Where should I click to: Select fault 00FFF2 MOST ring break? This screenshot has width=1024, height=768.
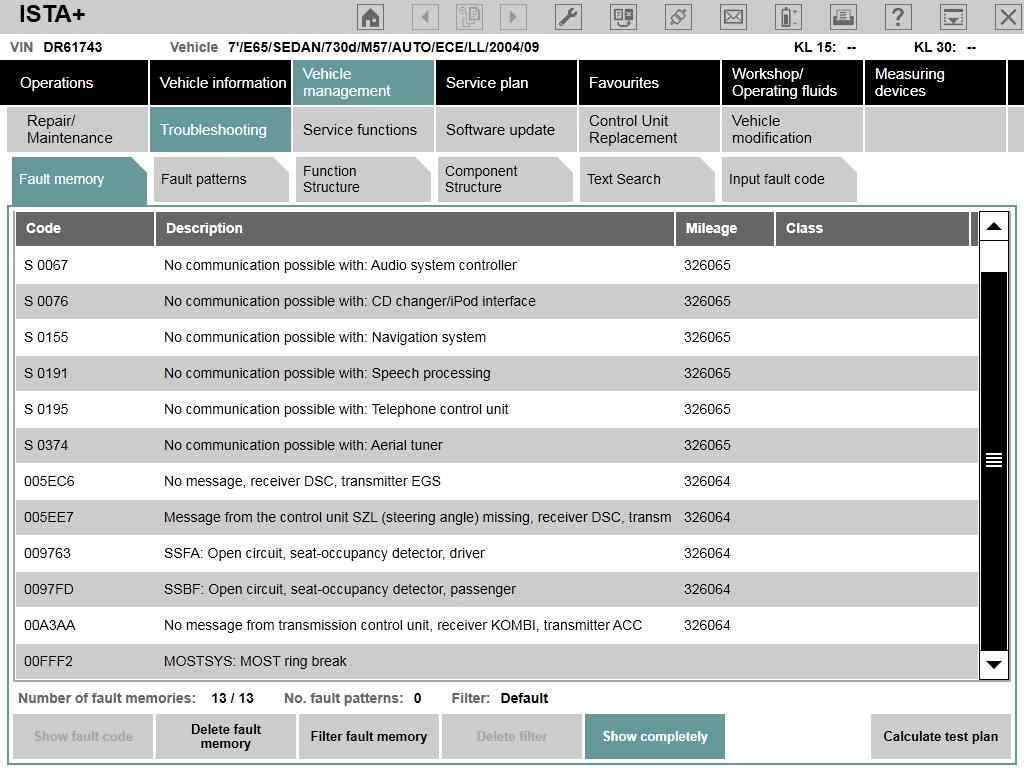click(x=497, y=661)
